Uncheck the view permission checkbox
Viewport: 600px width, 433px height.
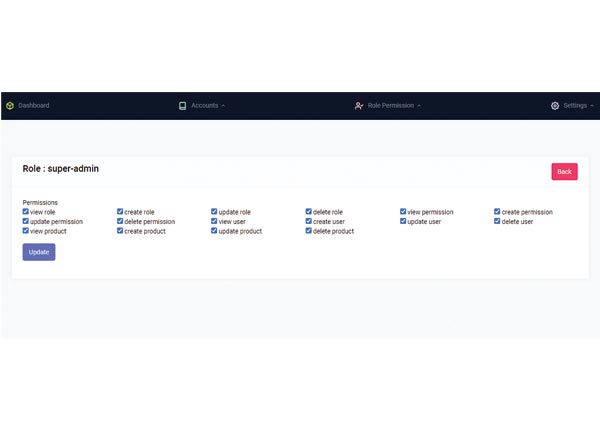click(403, 212)
